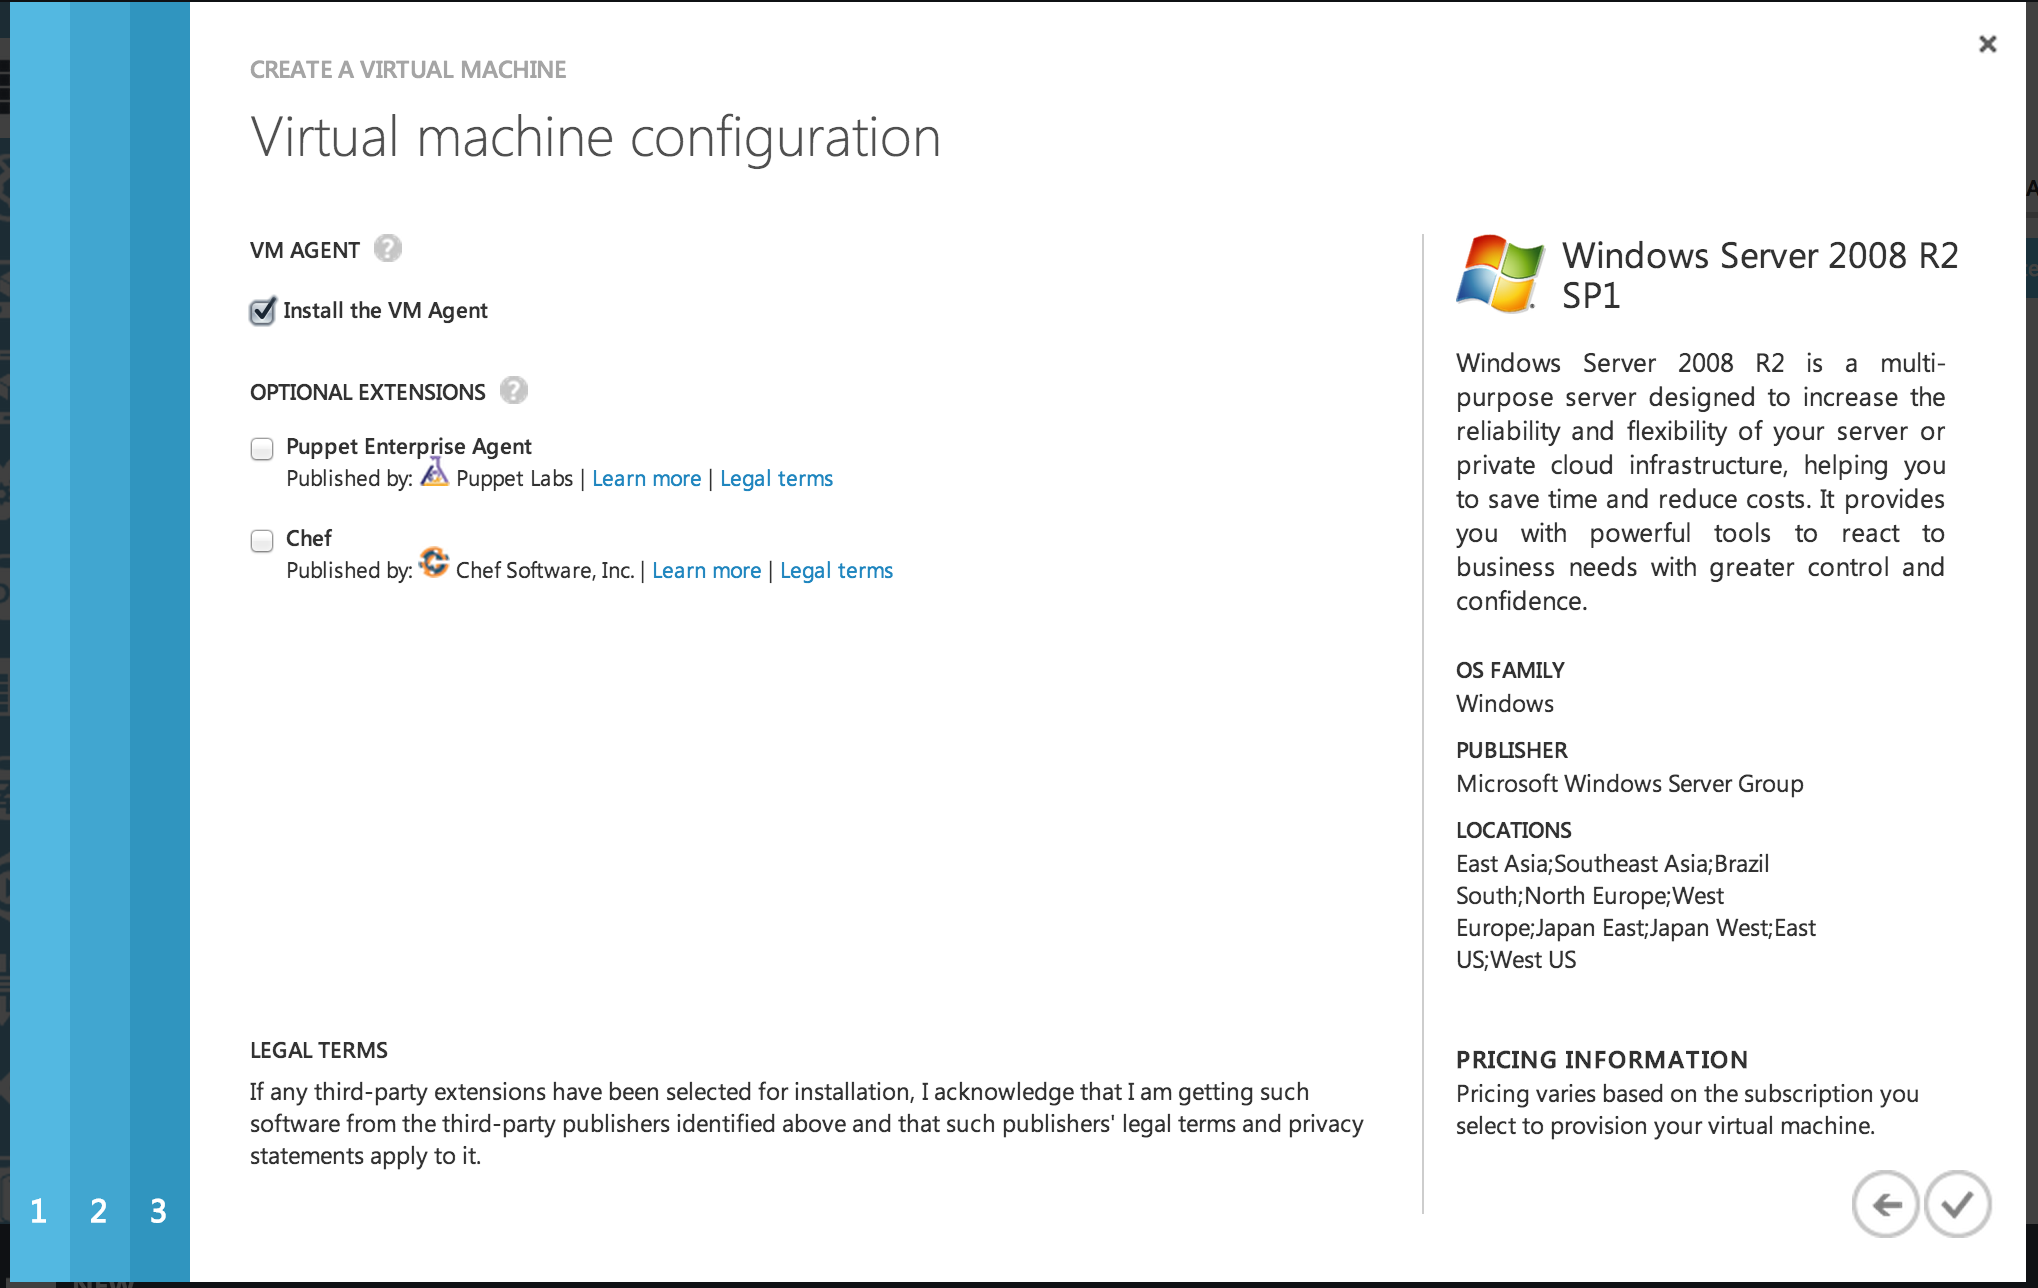Click the back arrow button

click(1885, 1204)
